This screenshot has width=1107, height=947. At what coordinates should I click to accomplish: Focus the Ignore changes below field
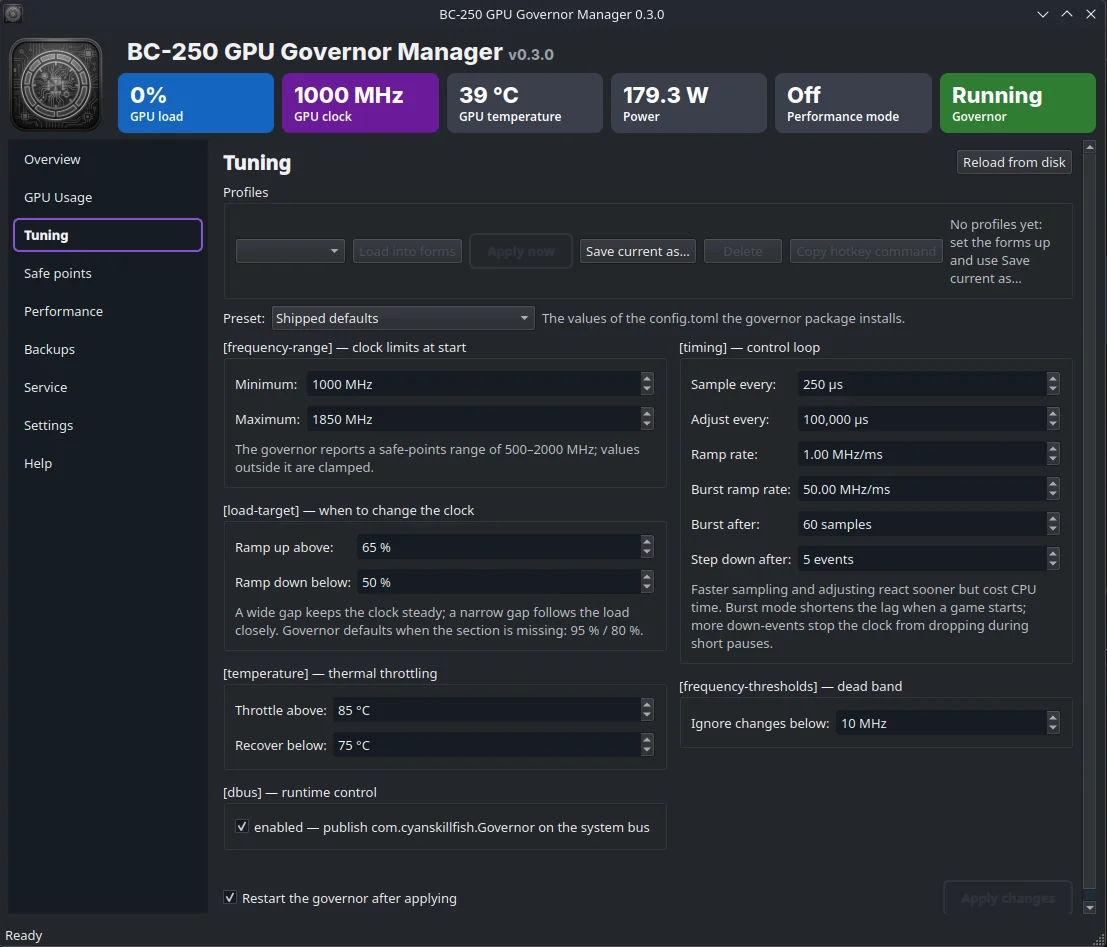[947, 723]
